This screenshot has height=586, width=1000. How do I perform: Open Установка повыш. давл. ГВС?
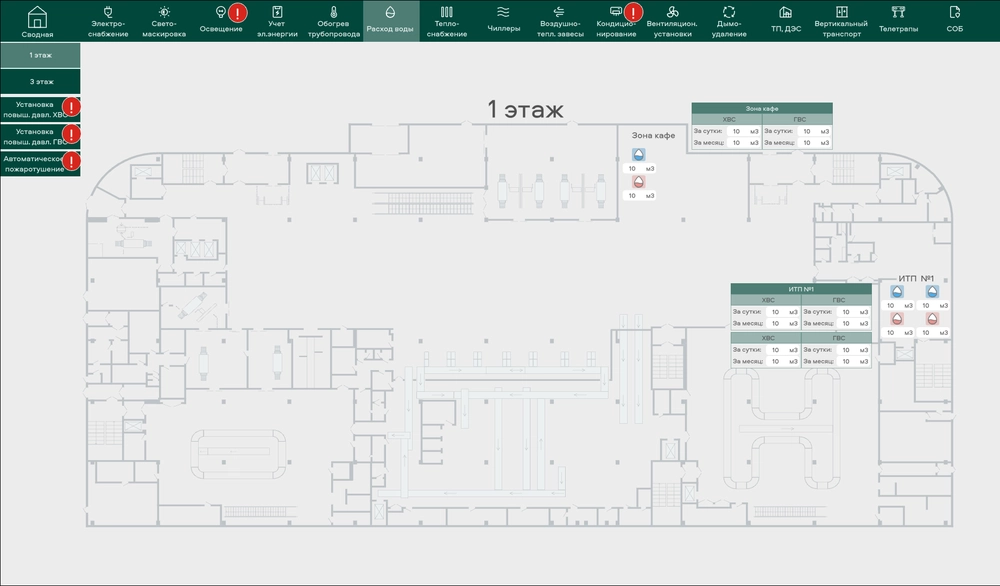click(x=35, y=135)
